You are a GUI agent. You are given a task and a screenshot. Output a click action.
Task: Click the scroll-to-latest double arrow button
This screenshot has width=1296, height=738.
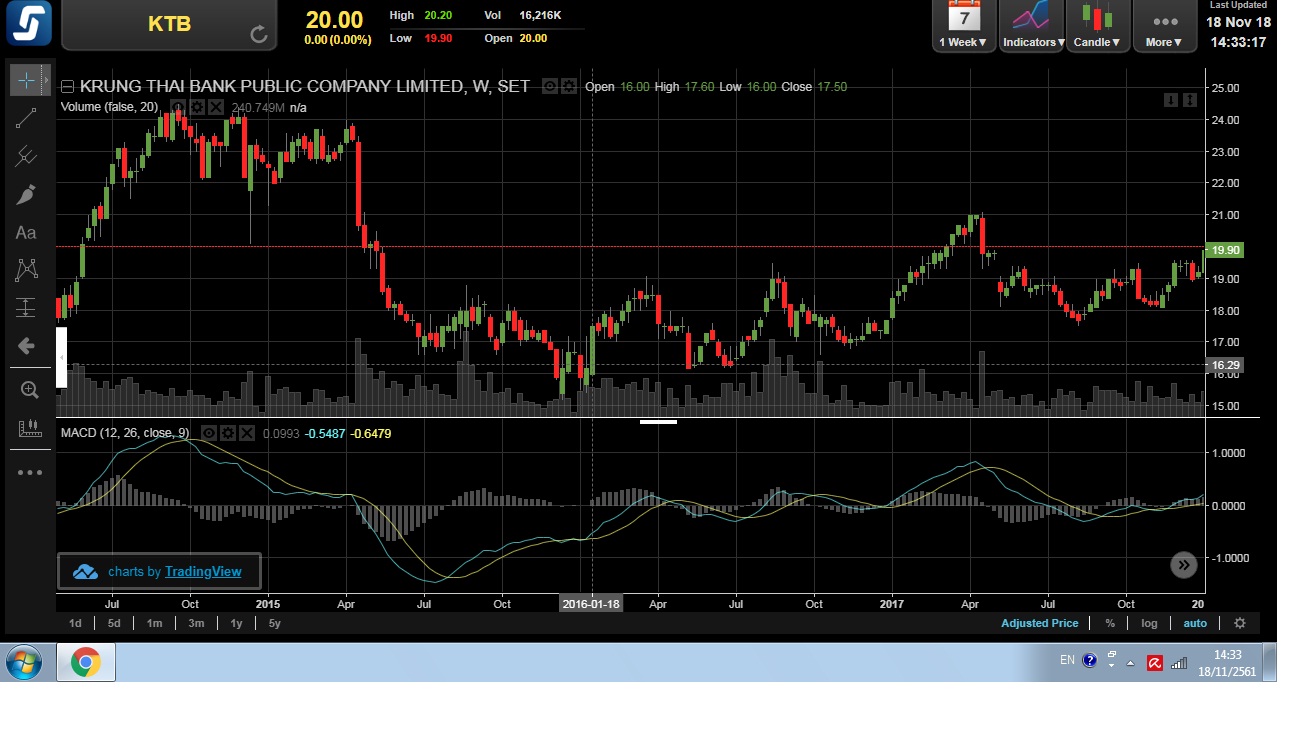(1183, 565)
